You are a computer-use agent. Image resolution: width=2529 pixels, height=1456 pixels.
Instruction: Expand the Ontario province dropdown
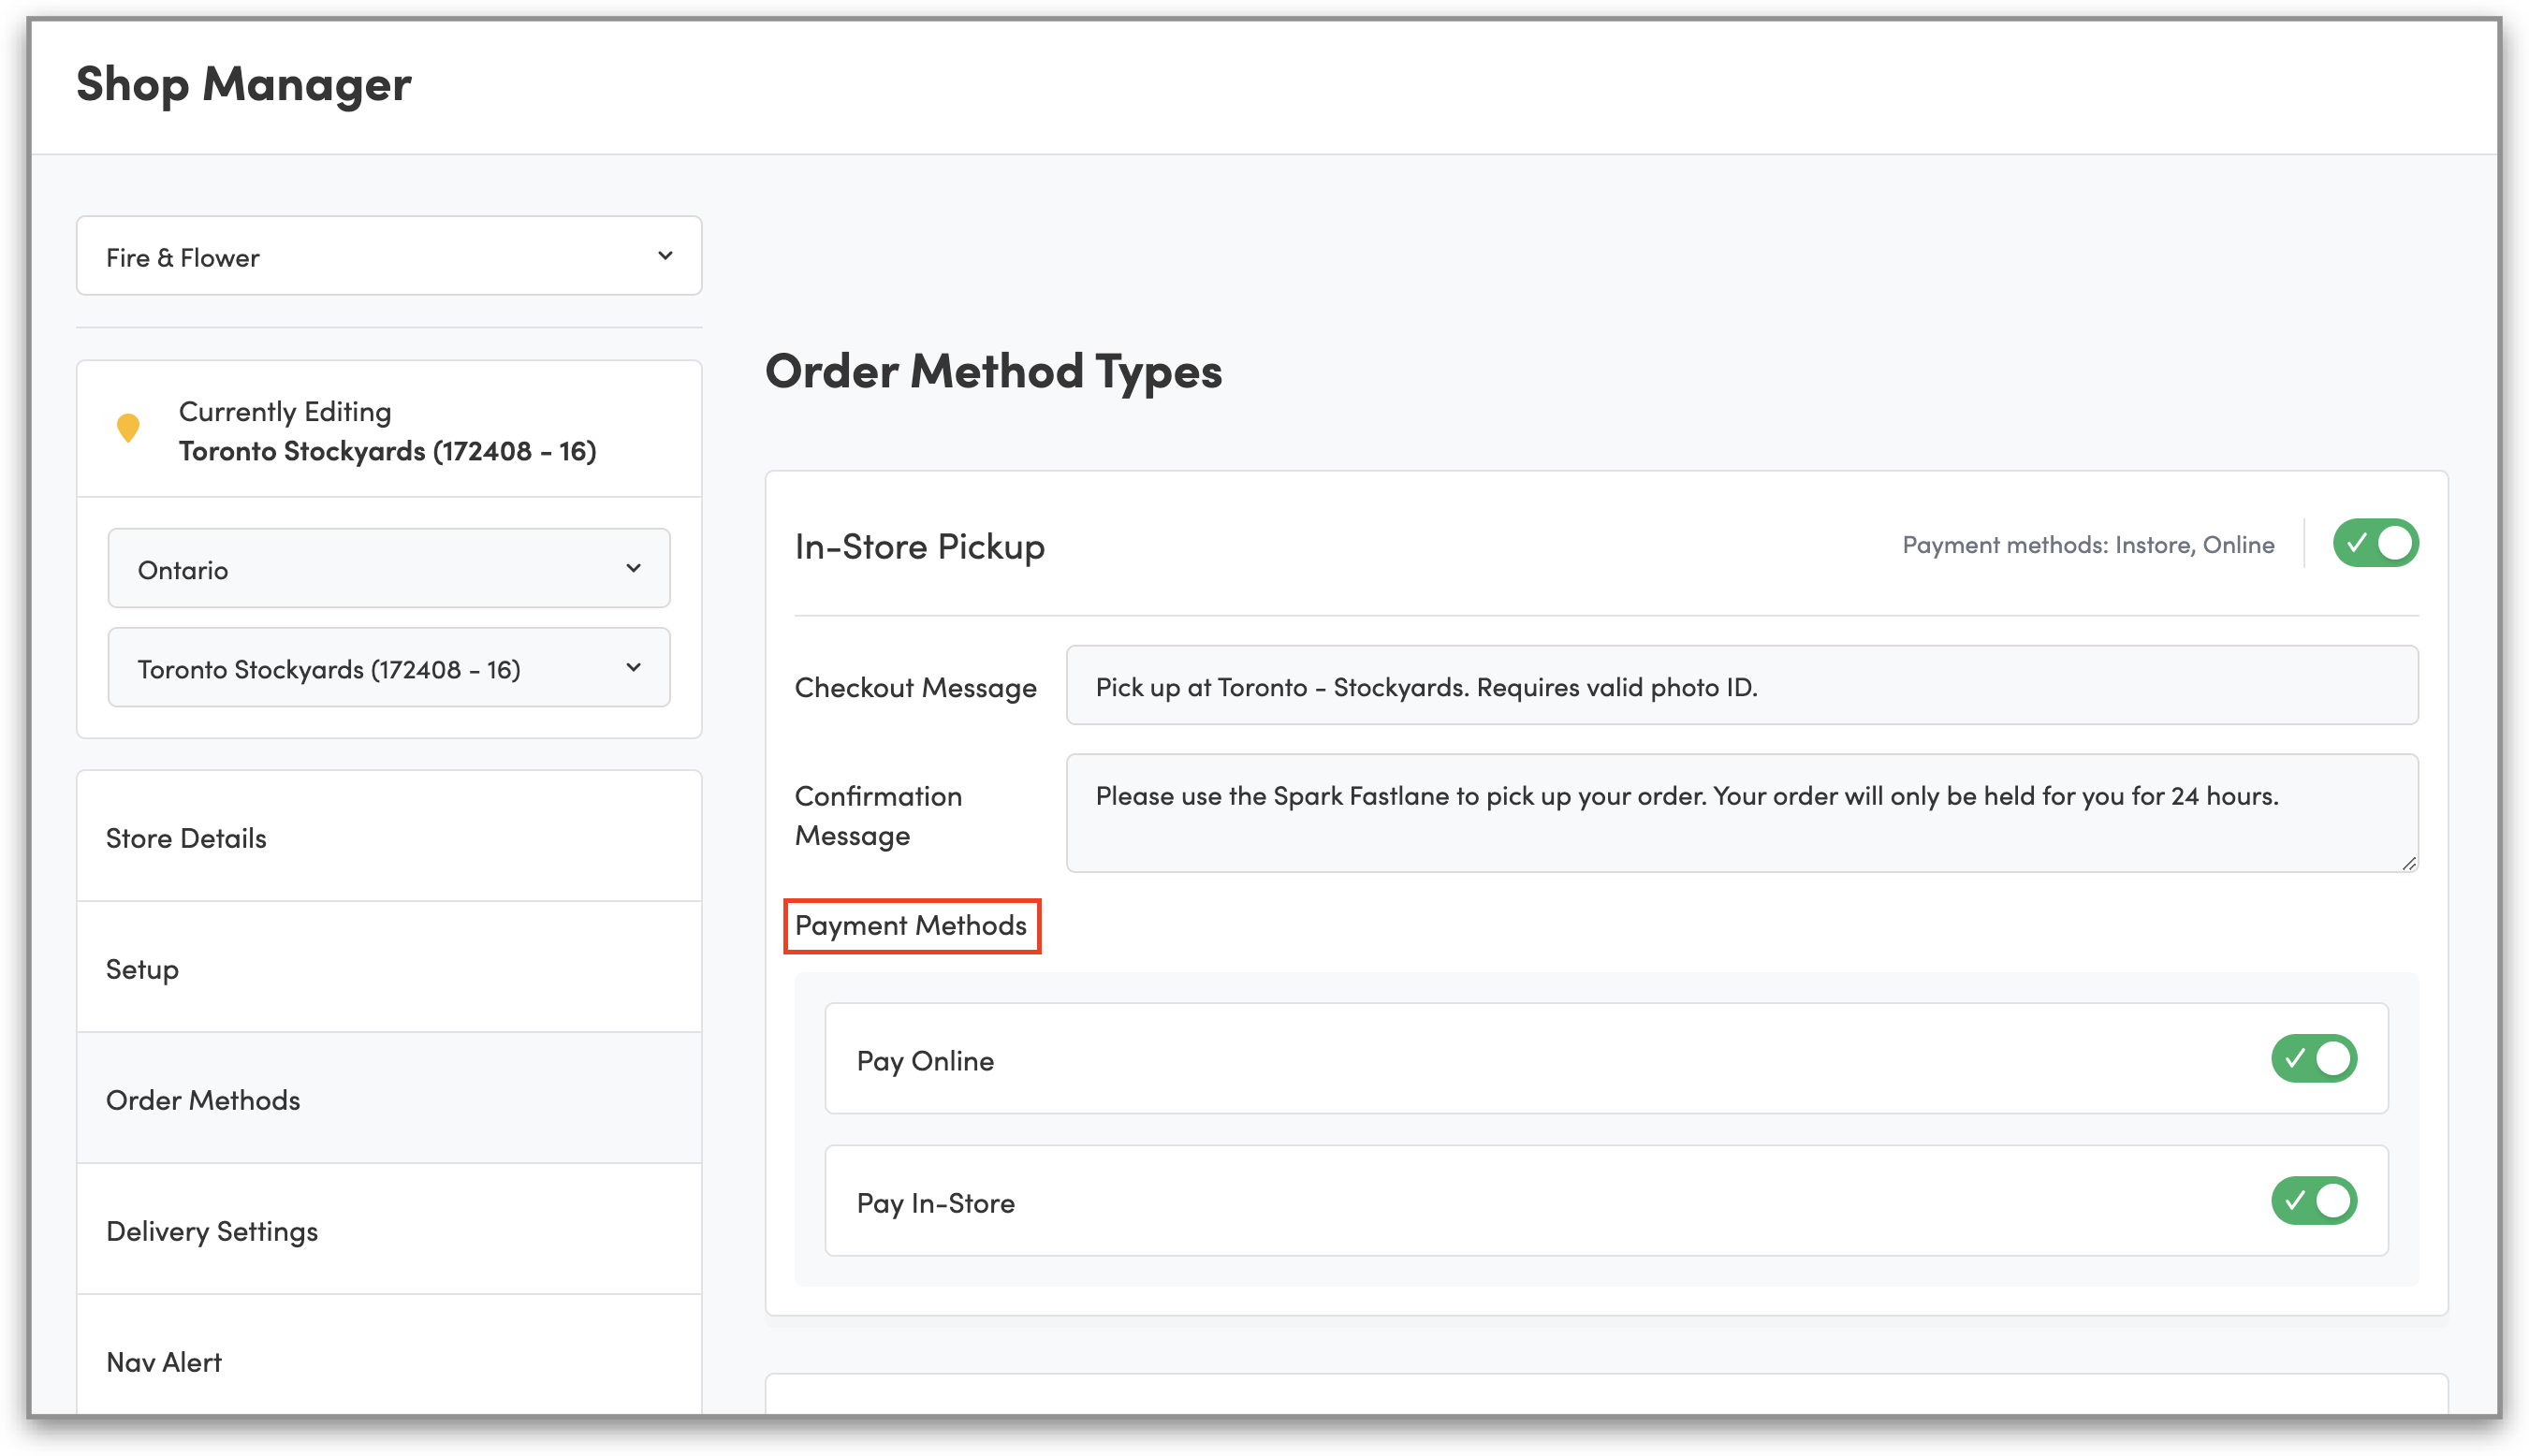(389, 568)
